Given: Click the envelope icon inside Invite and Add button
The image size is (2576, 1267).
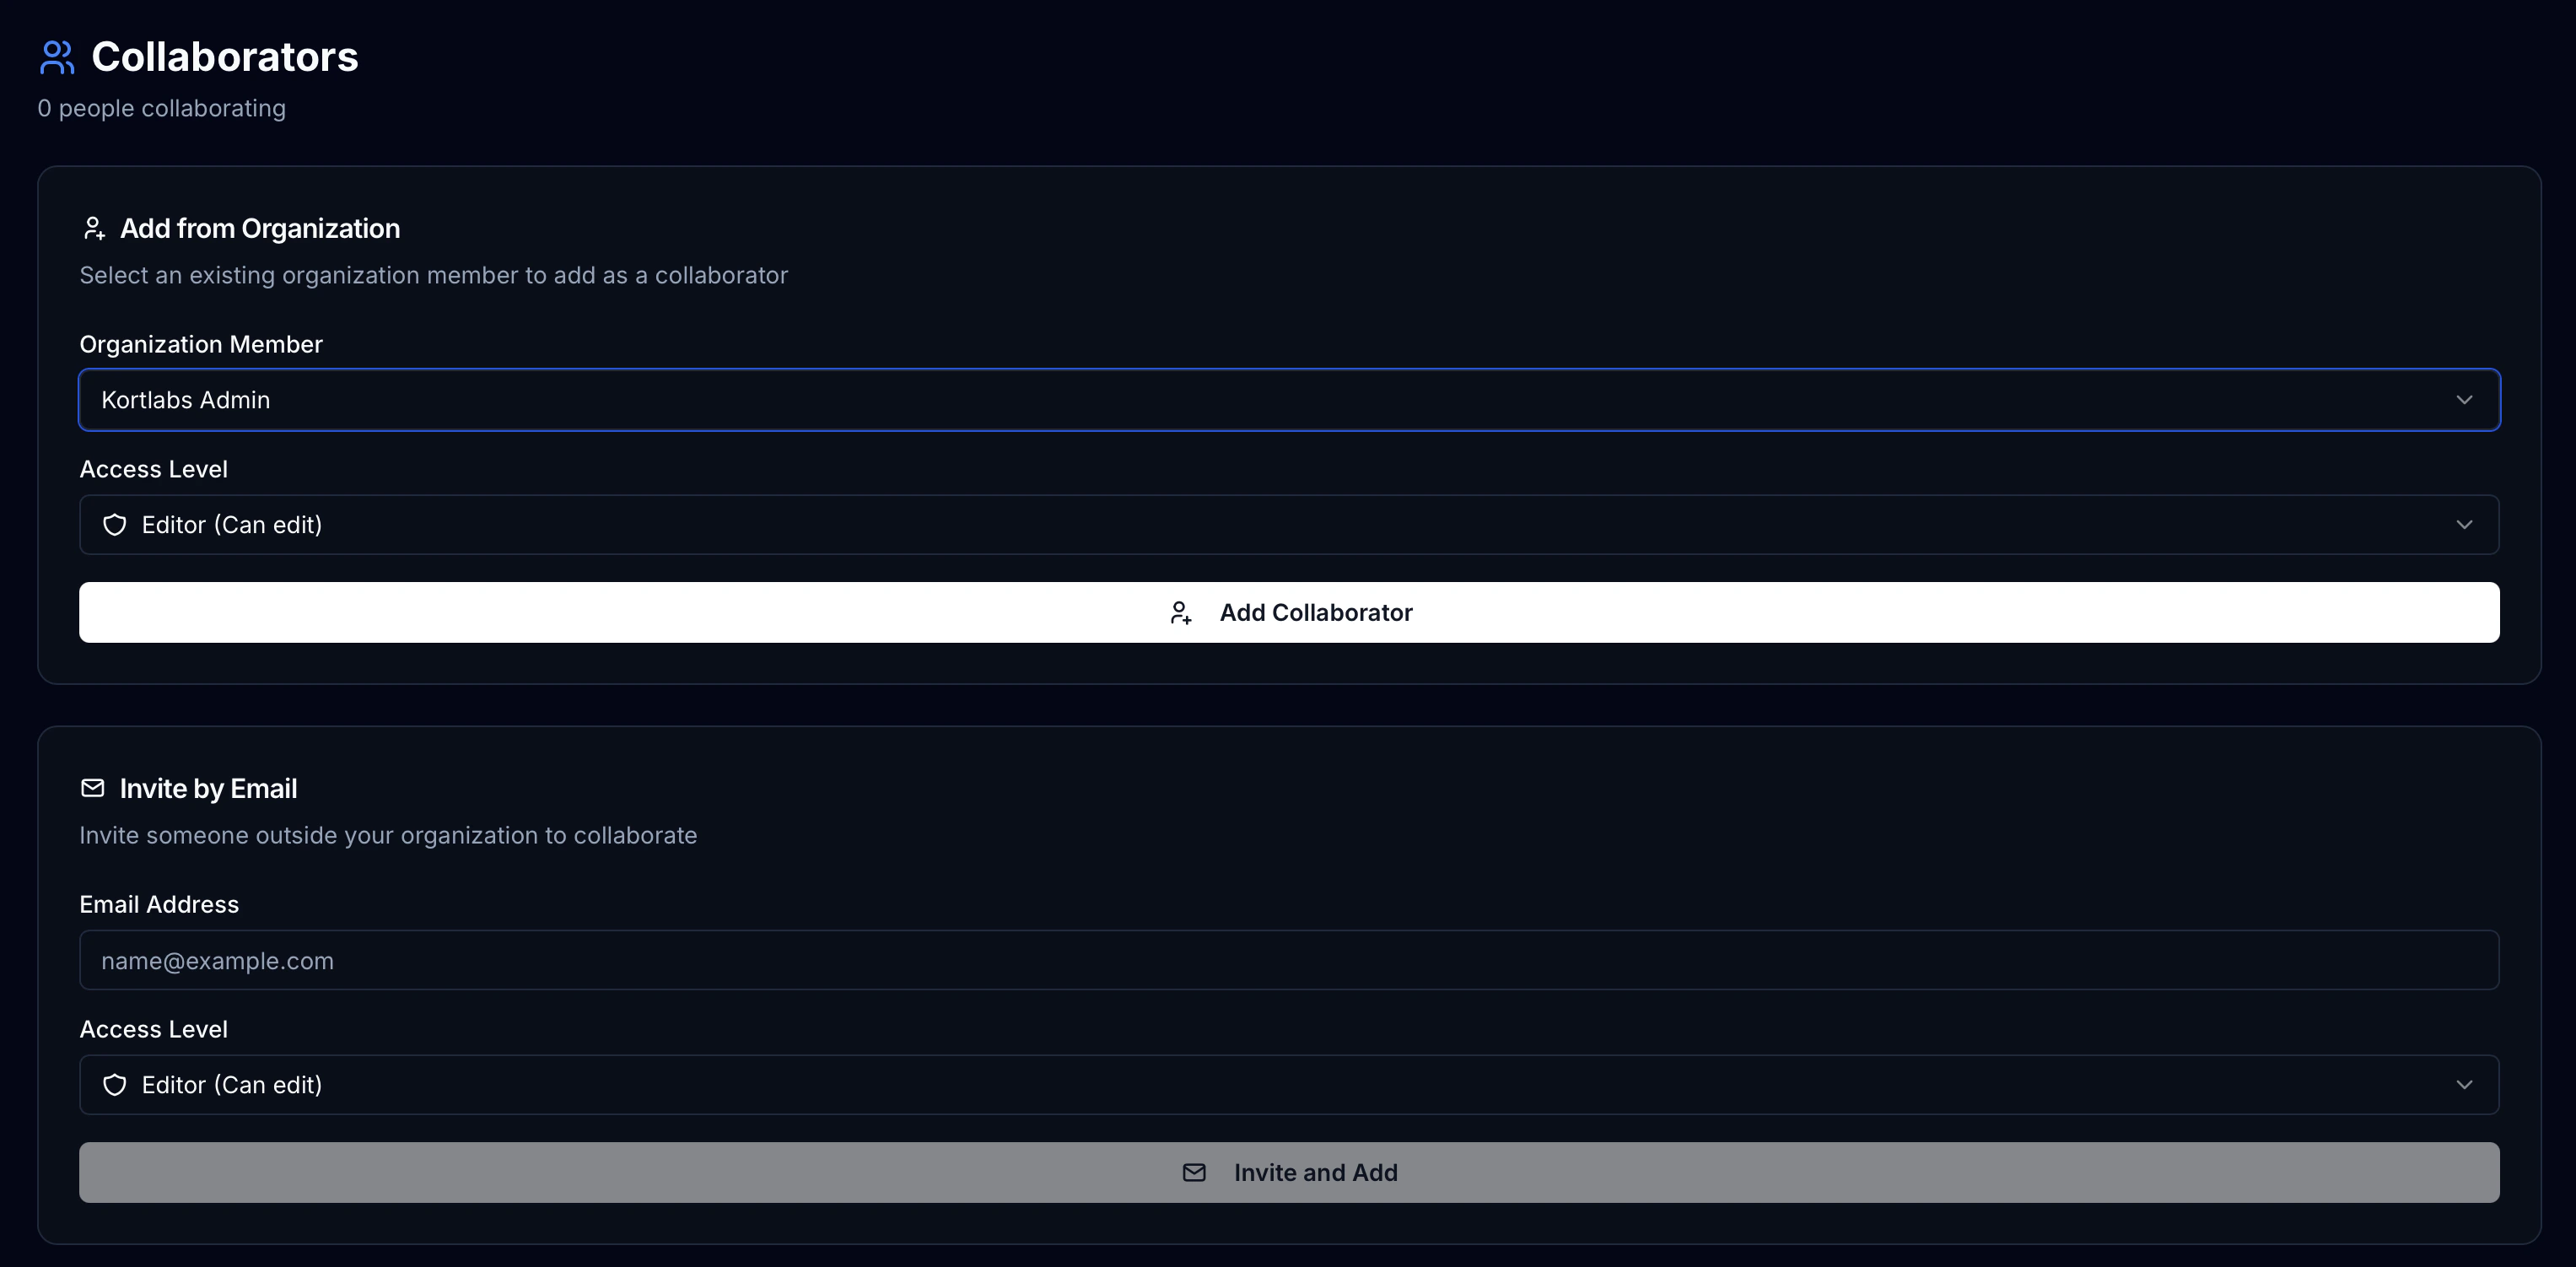Looking at the screenshot, I should (x=1195, y=1172).
